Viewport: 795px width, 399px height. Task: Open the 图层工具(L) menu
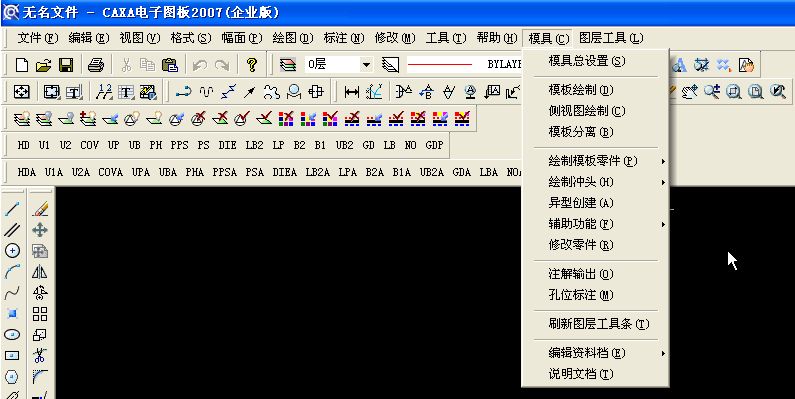[611, 38]
